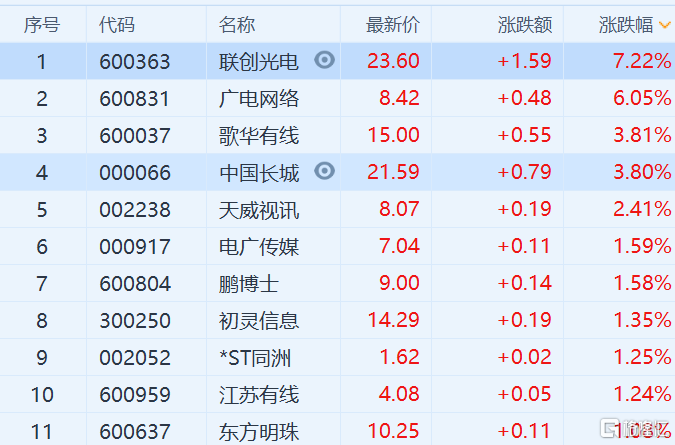Sort by the 名称 column header
This screenshot has width=675, height=445.
click(237, 25)
